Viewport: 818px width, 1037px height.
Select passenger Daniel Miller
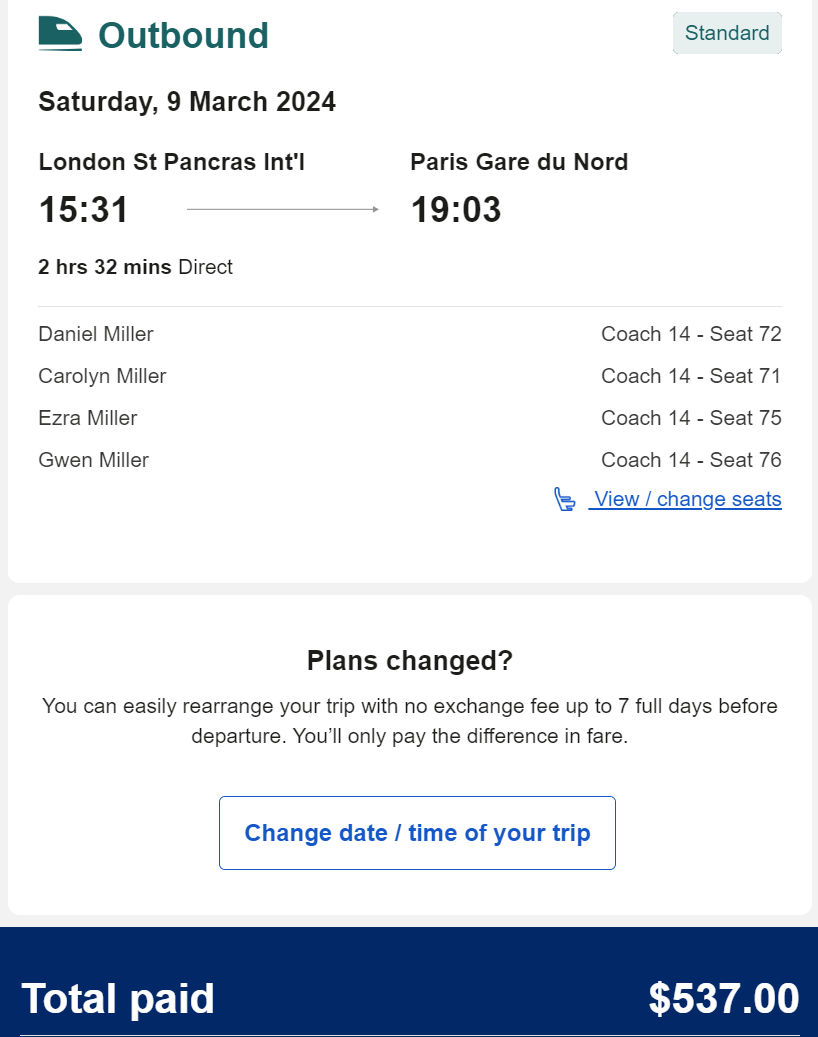click(x=96, y=334)
